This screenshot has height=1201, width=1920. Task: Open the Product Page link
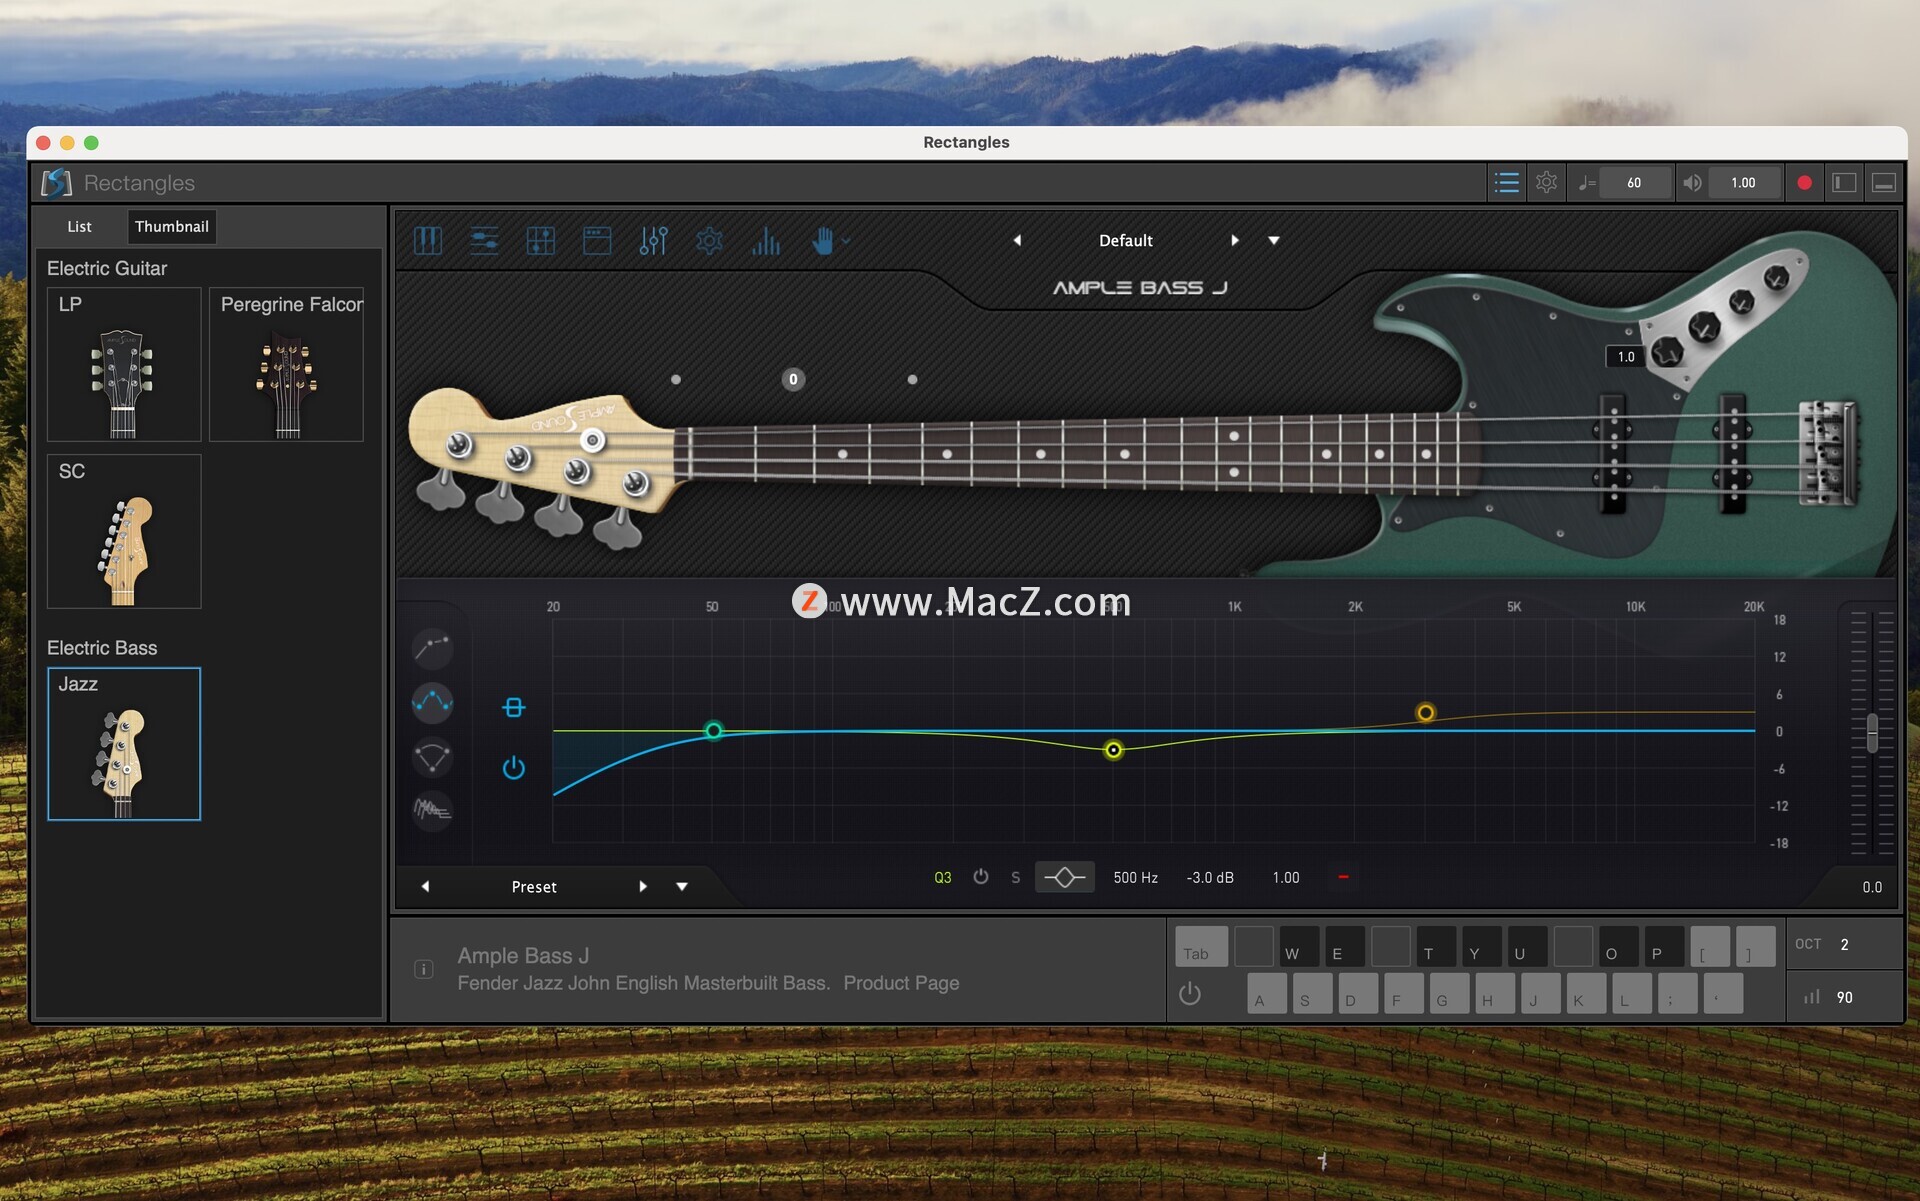tap(901, 983)
